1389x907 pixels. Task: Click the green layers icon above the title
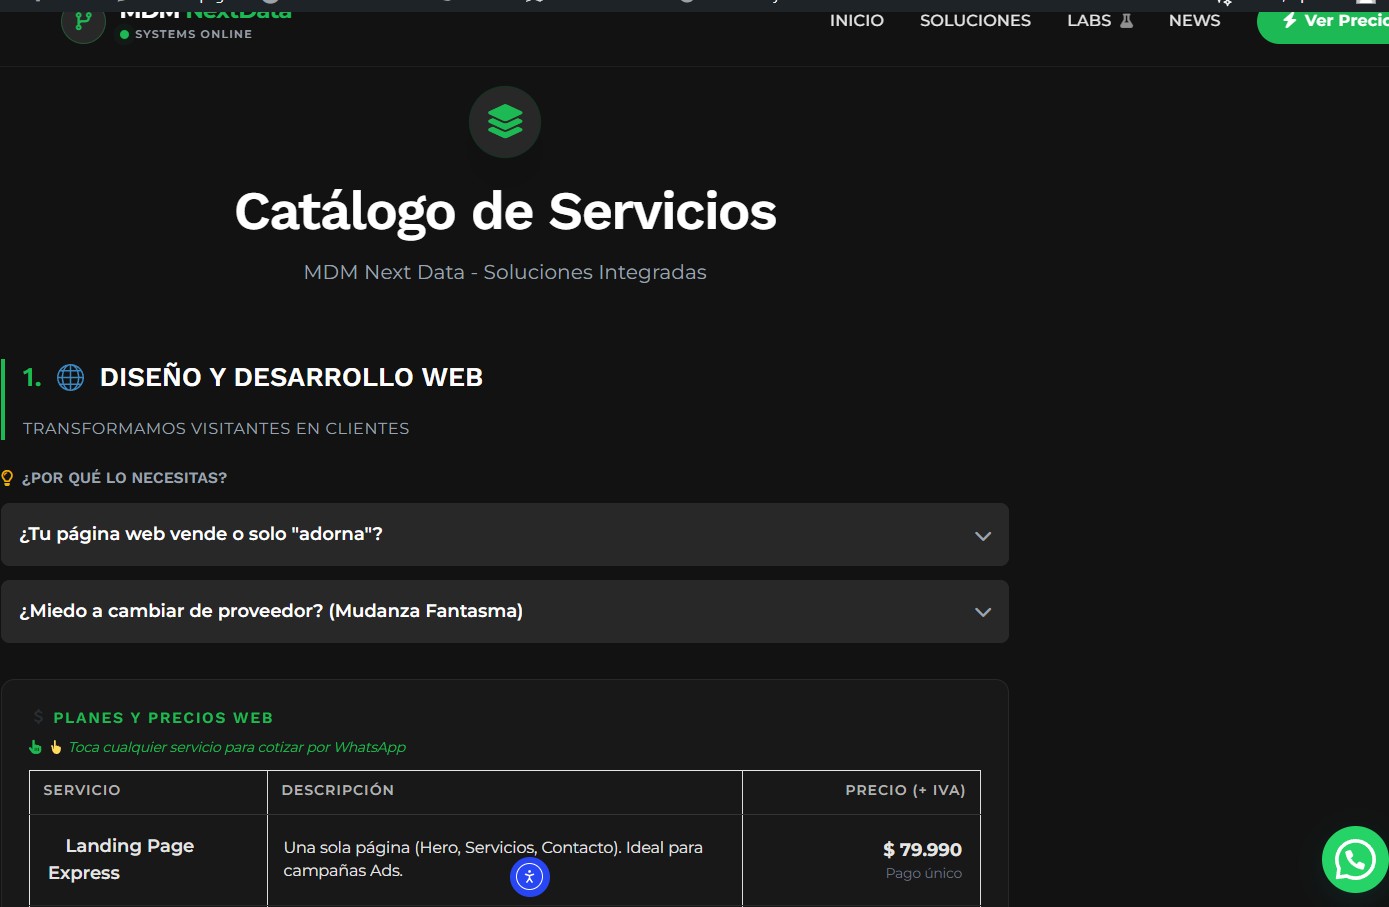point(505,122)
